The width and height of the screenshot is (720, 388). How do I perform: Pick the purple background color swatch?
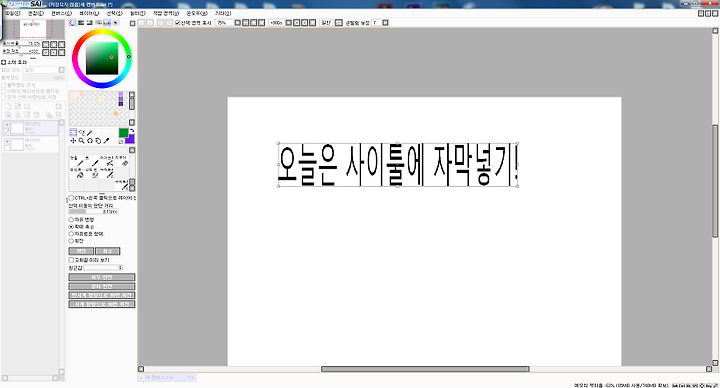[x=132, y=140]
